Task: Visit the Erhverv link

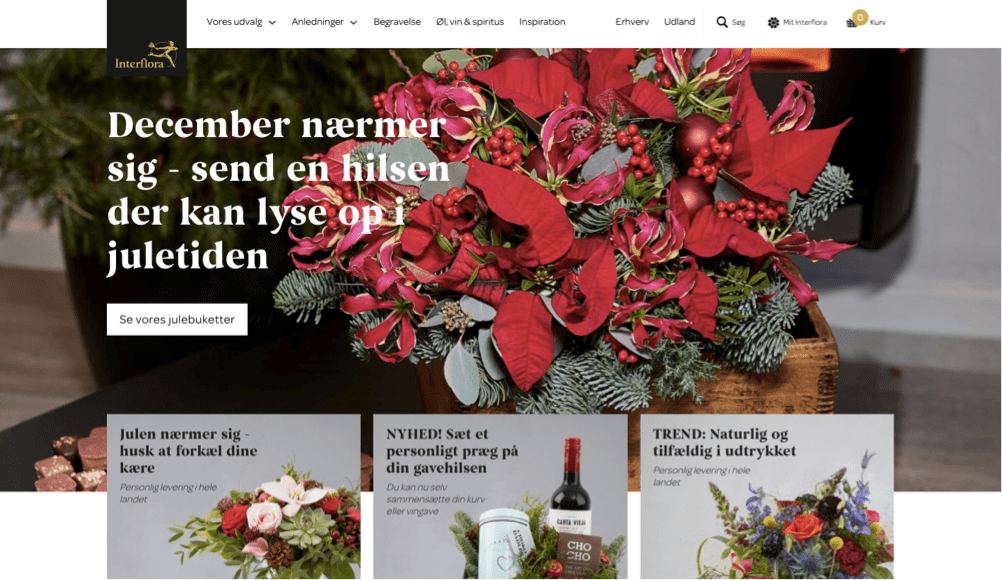Action: 632,22
